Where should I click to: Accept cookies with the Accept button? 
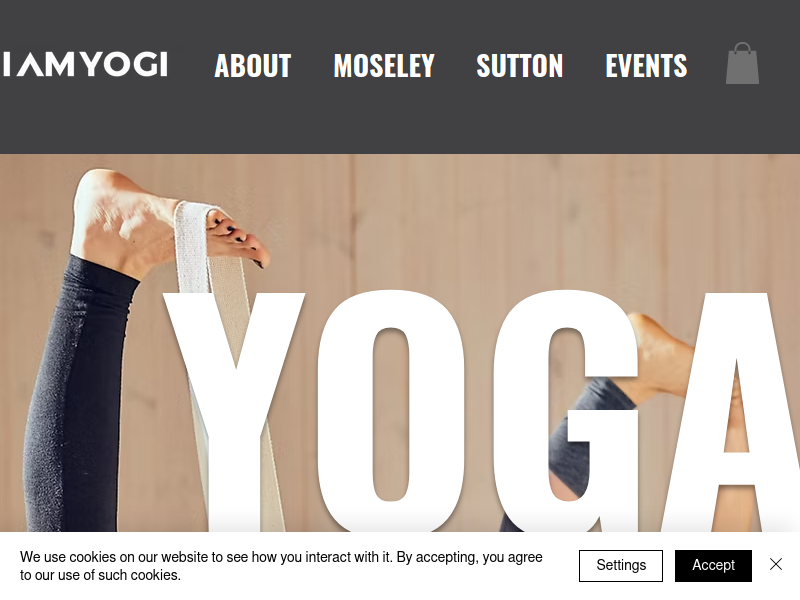[x=713, y=565]
